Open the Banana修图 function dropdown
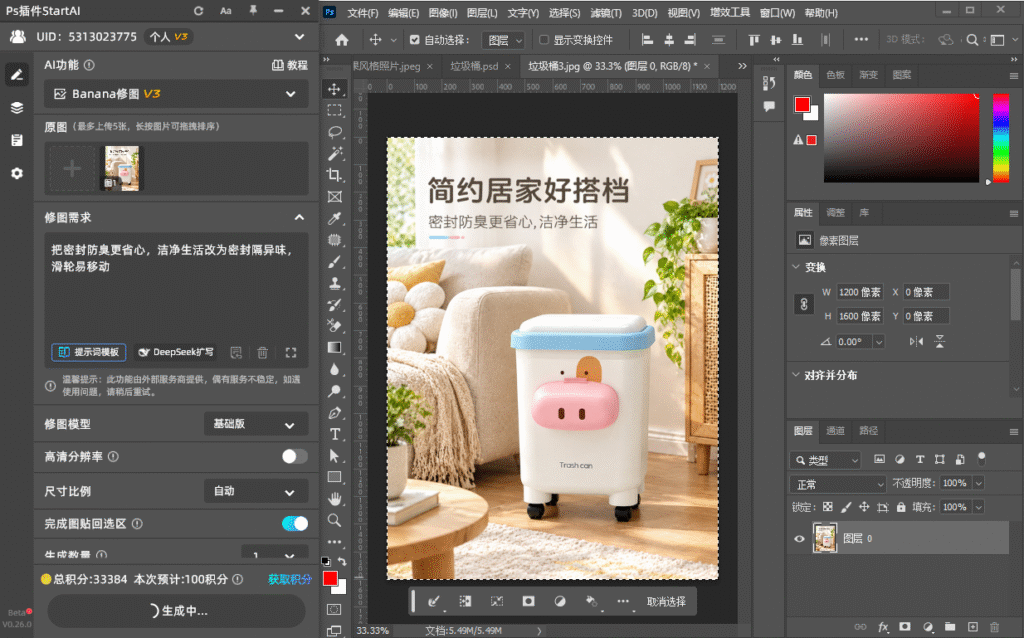The image size is (1024, 638). [176, 94]
